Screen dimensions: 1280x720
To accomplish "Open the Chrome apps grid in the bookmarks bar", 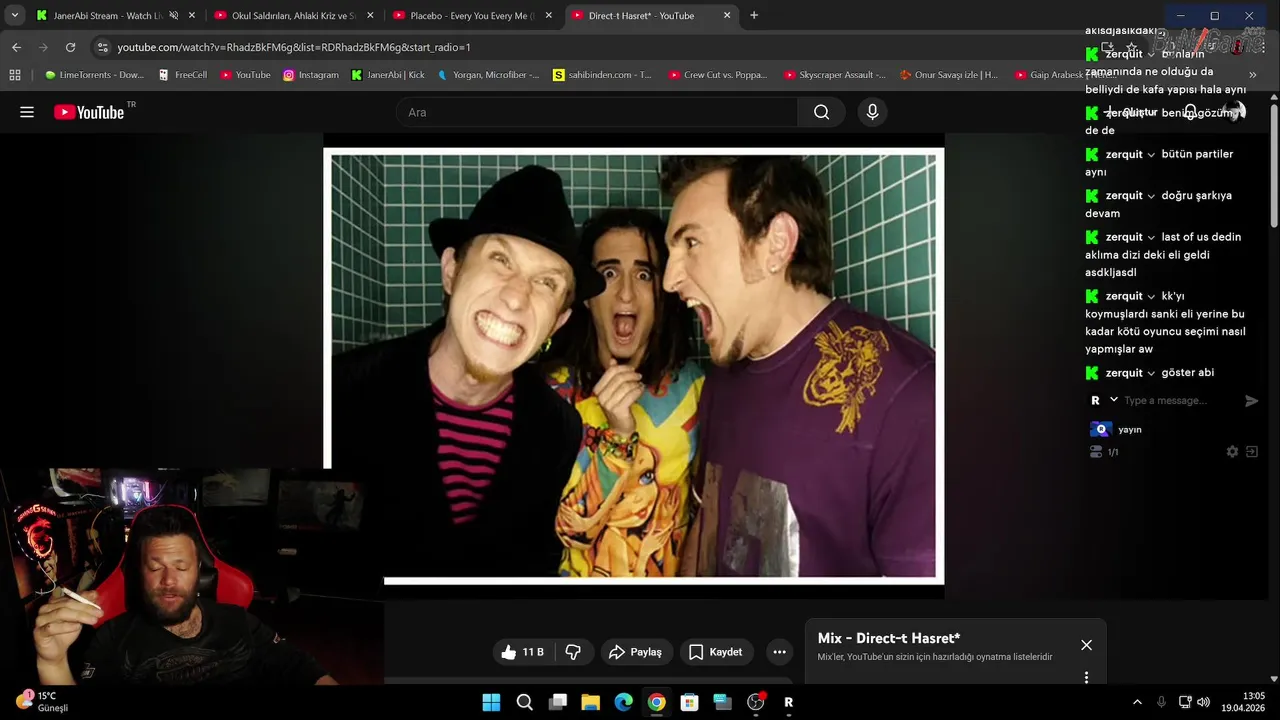I will click(15, 75).
